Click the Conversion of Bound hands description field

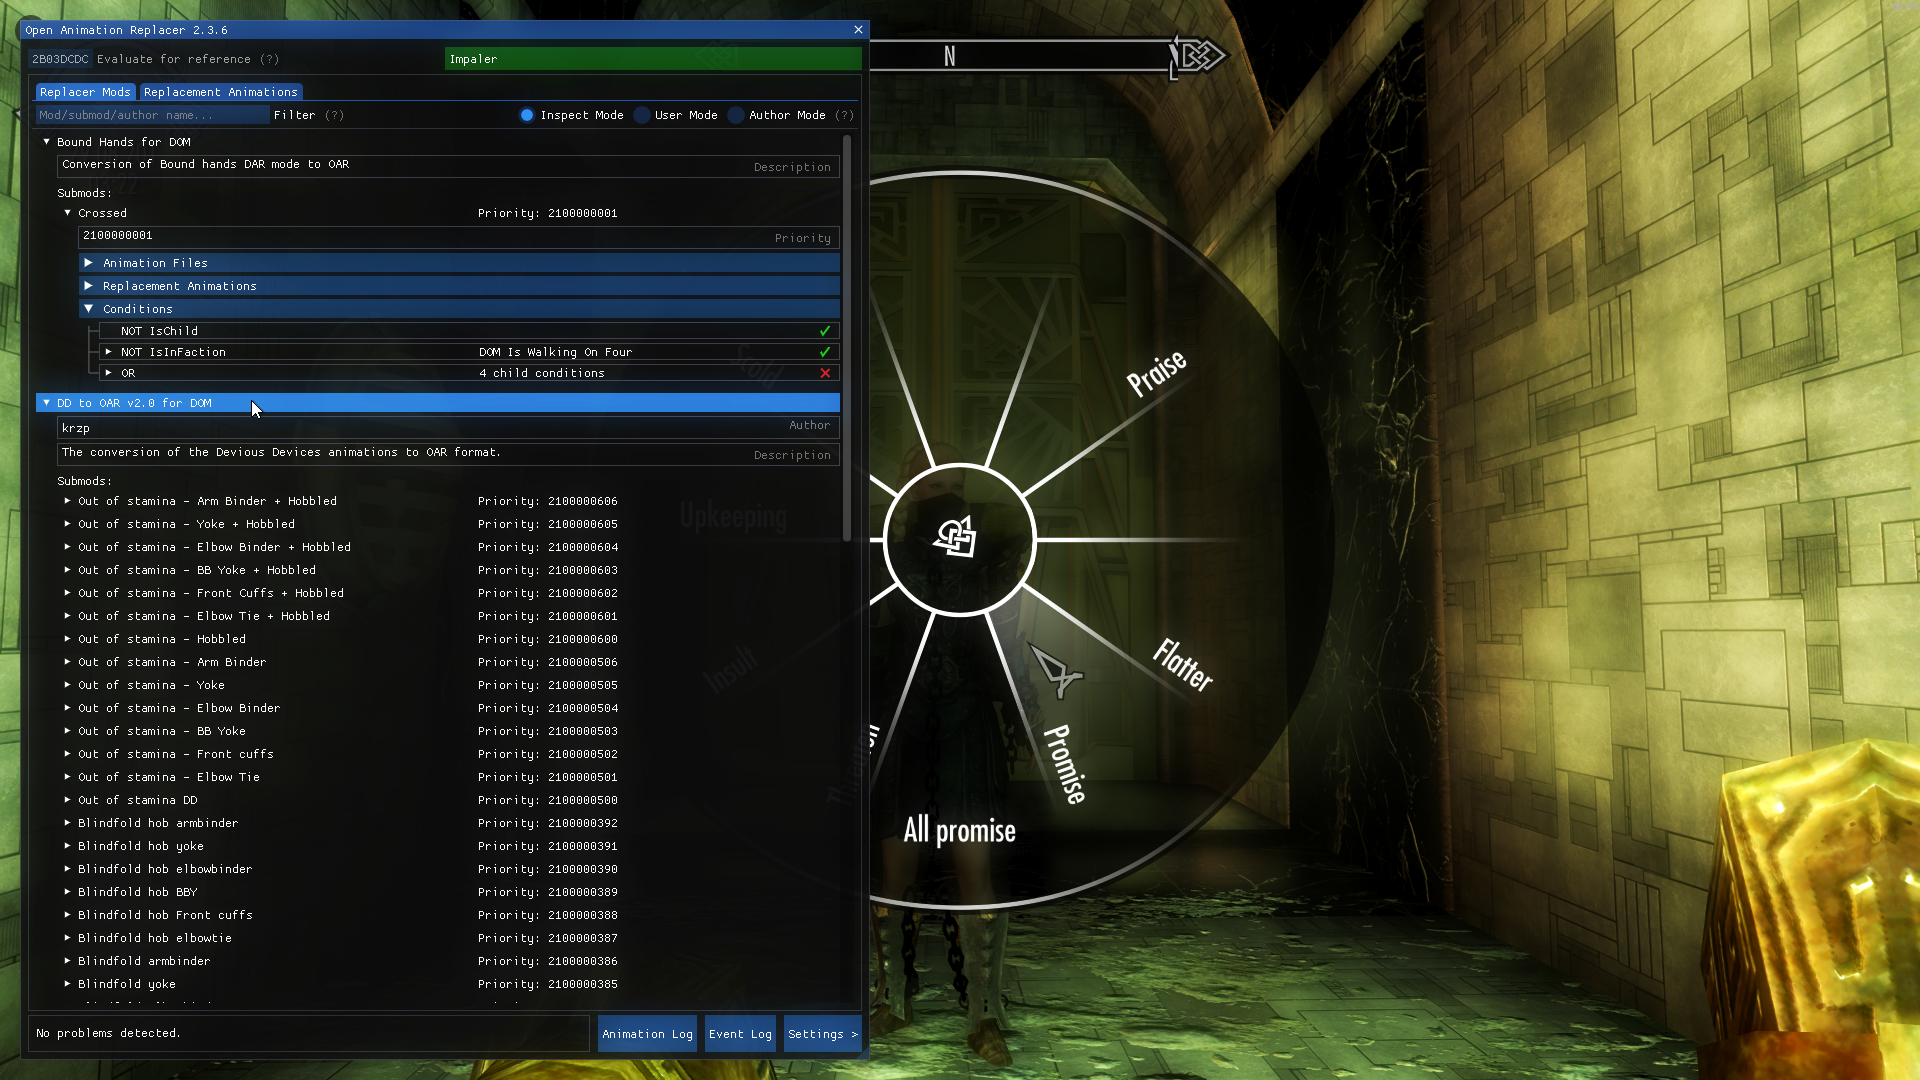tap(448, 166)
